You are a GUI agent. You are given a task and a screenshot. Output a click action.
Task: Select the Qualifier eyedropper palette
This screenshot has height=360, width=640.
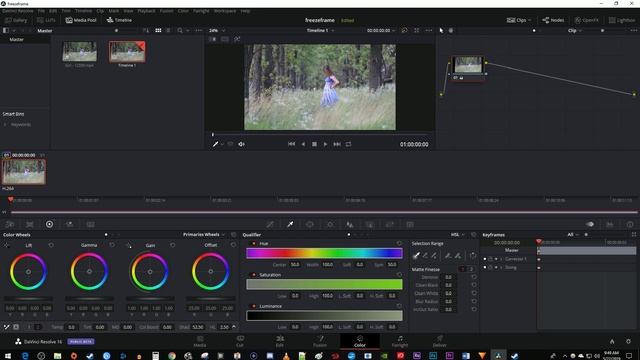(x=290, y=224)
